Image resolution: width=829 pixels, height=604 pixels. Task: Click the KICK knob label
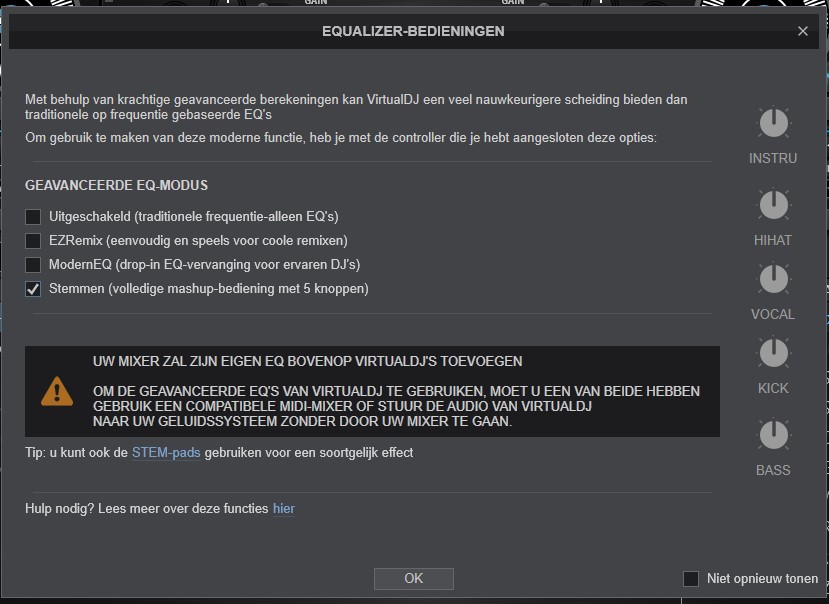coord(773,388)
